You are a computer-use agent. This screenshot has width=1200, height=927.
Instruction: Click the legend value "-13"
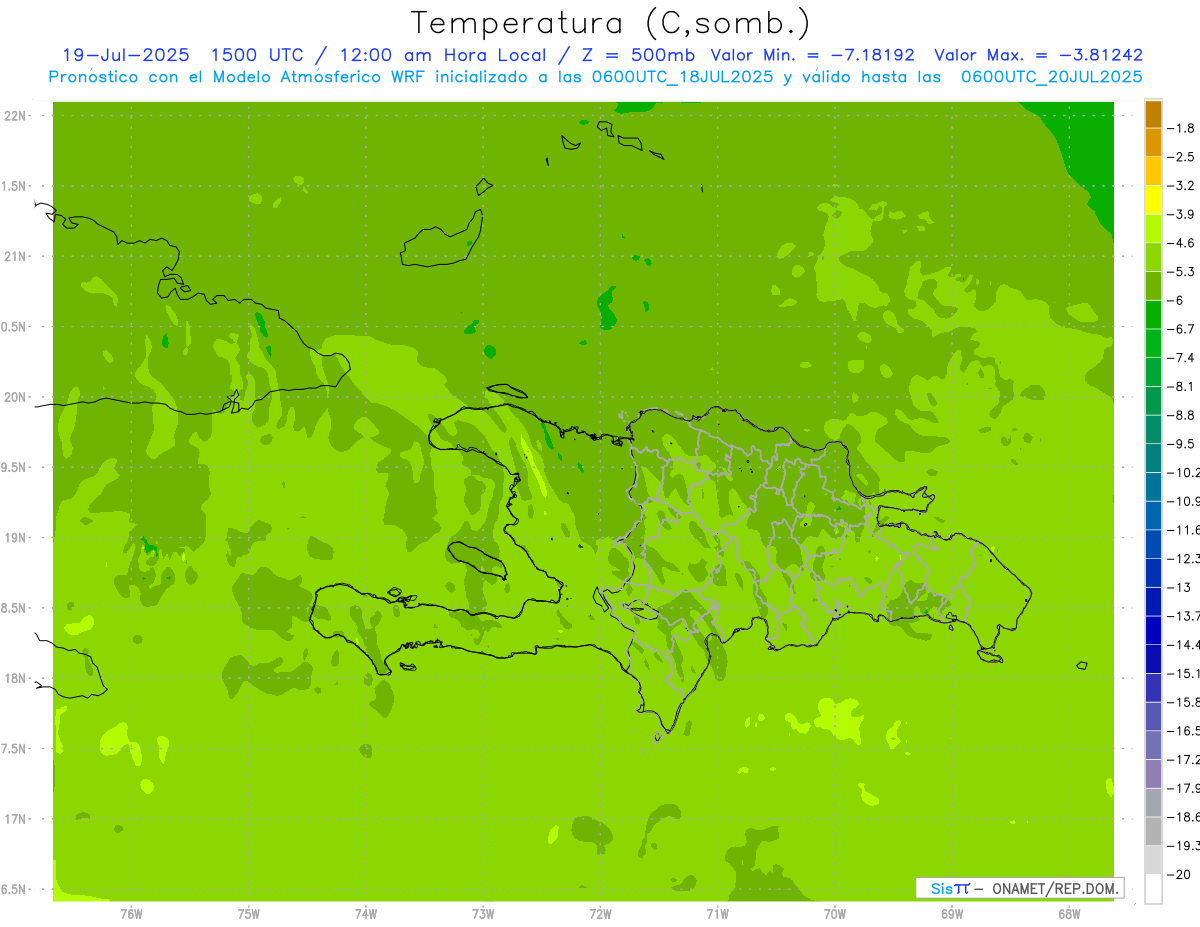1180,587
